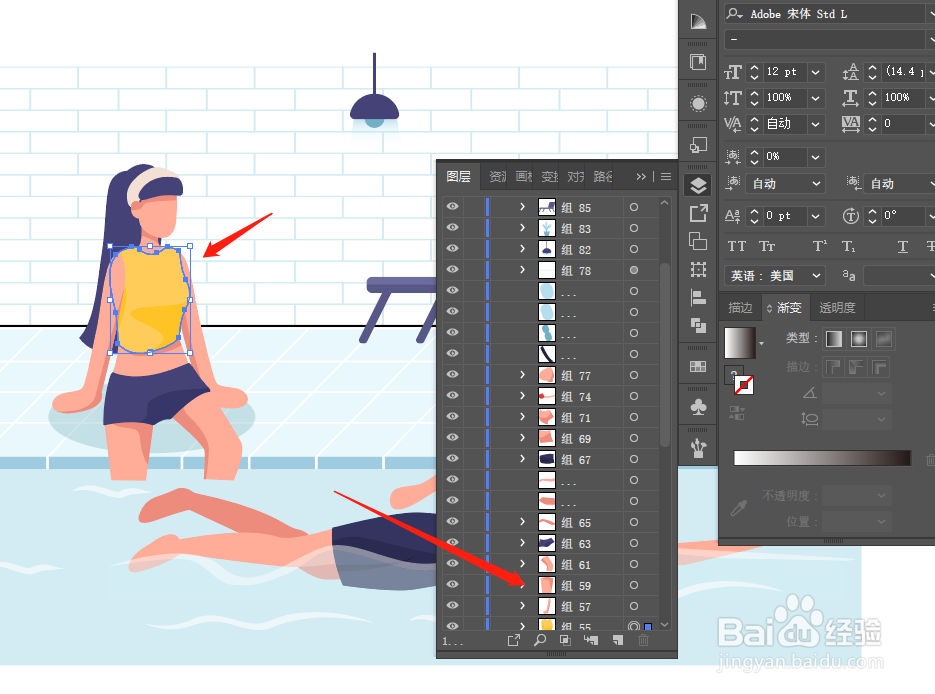Click the Layers panel icon in the dock
The height and width of the screenshot is (694, 935).
click(x=697, y=185)
